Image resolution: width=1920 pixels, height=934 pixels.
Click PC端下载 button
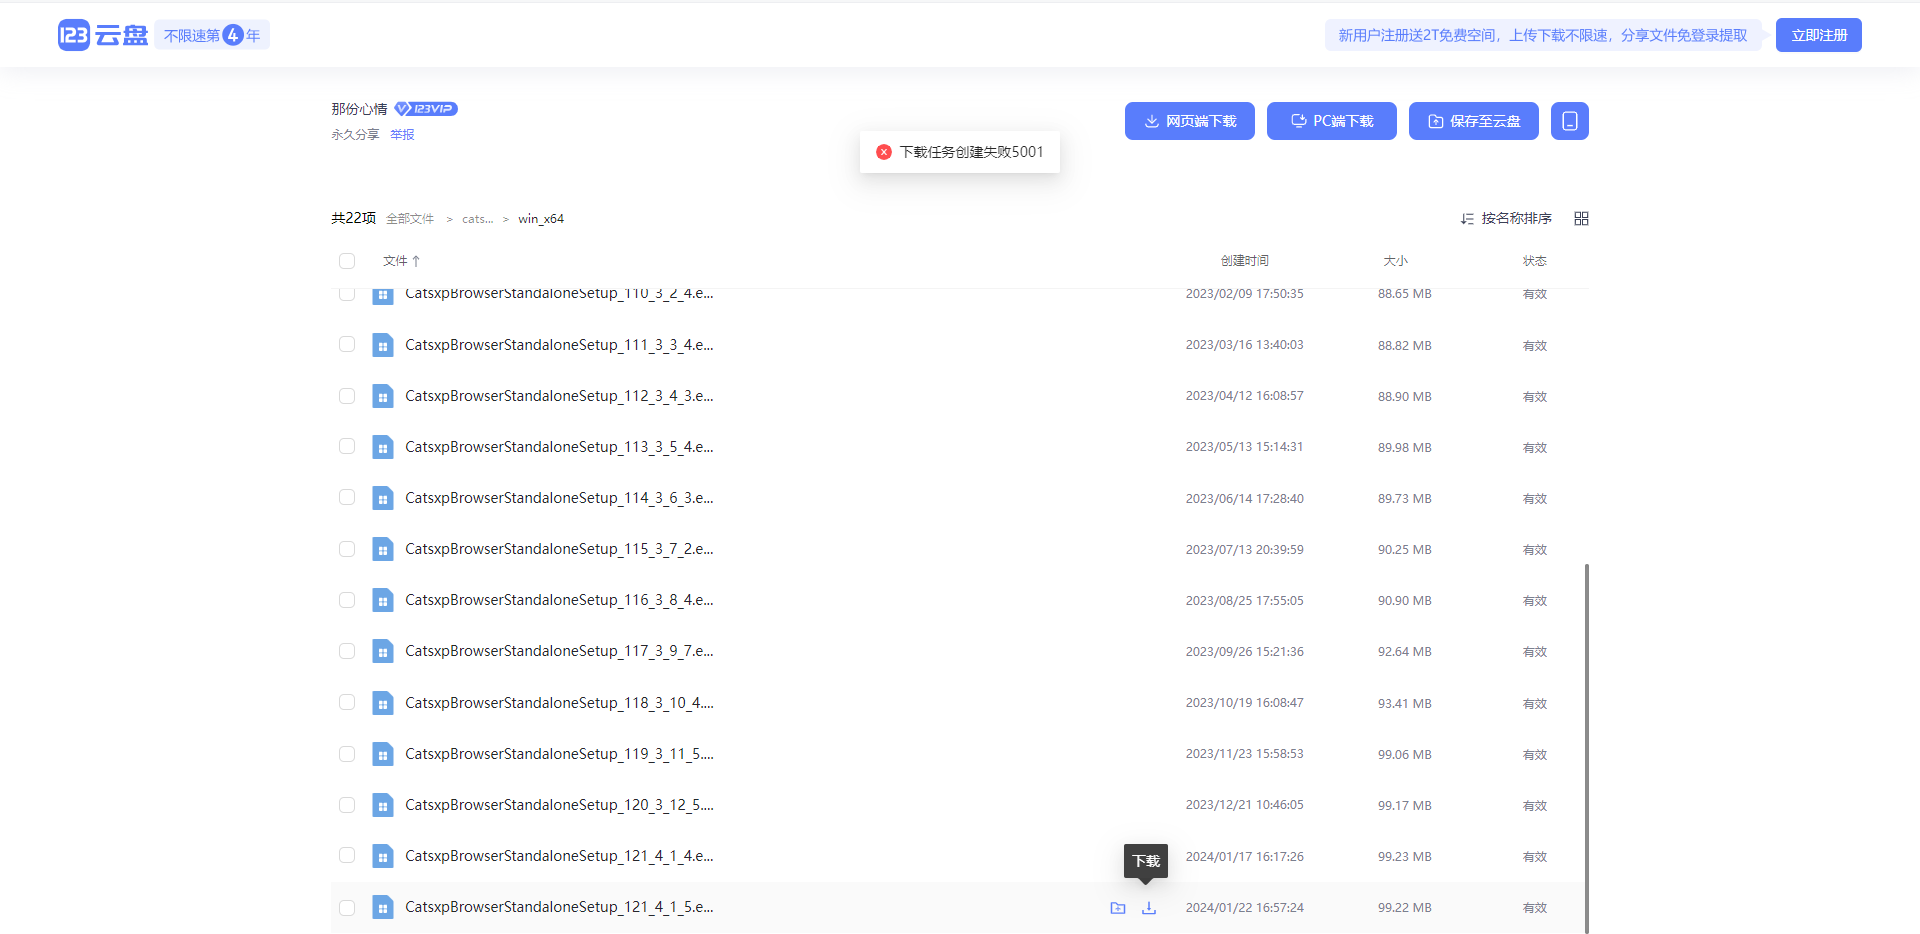(x=1332, y=121)
